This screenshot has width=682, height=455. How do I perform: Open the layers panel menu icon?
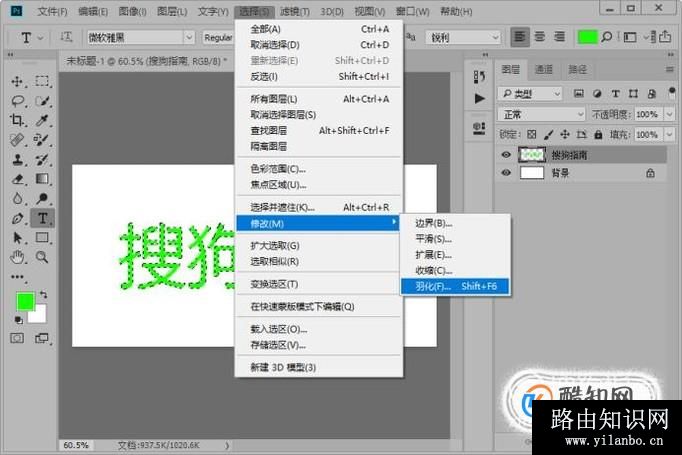[x=669, y=69]
